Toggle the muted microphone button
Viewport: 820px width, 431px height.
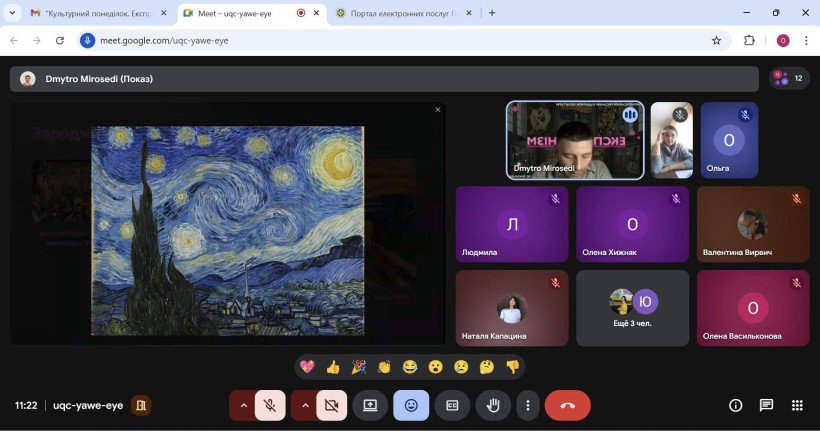(x=270, y=405)
